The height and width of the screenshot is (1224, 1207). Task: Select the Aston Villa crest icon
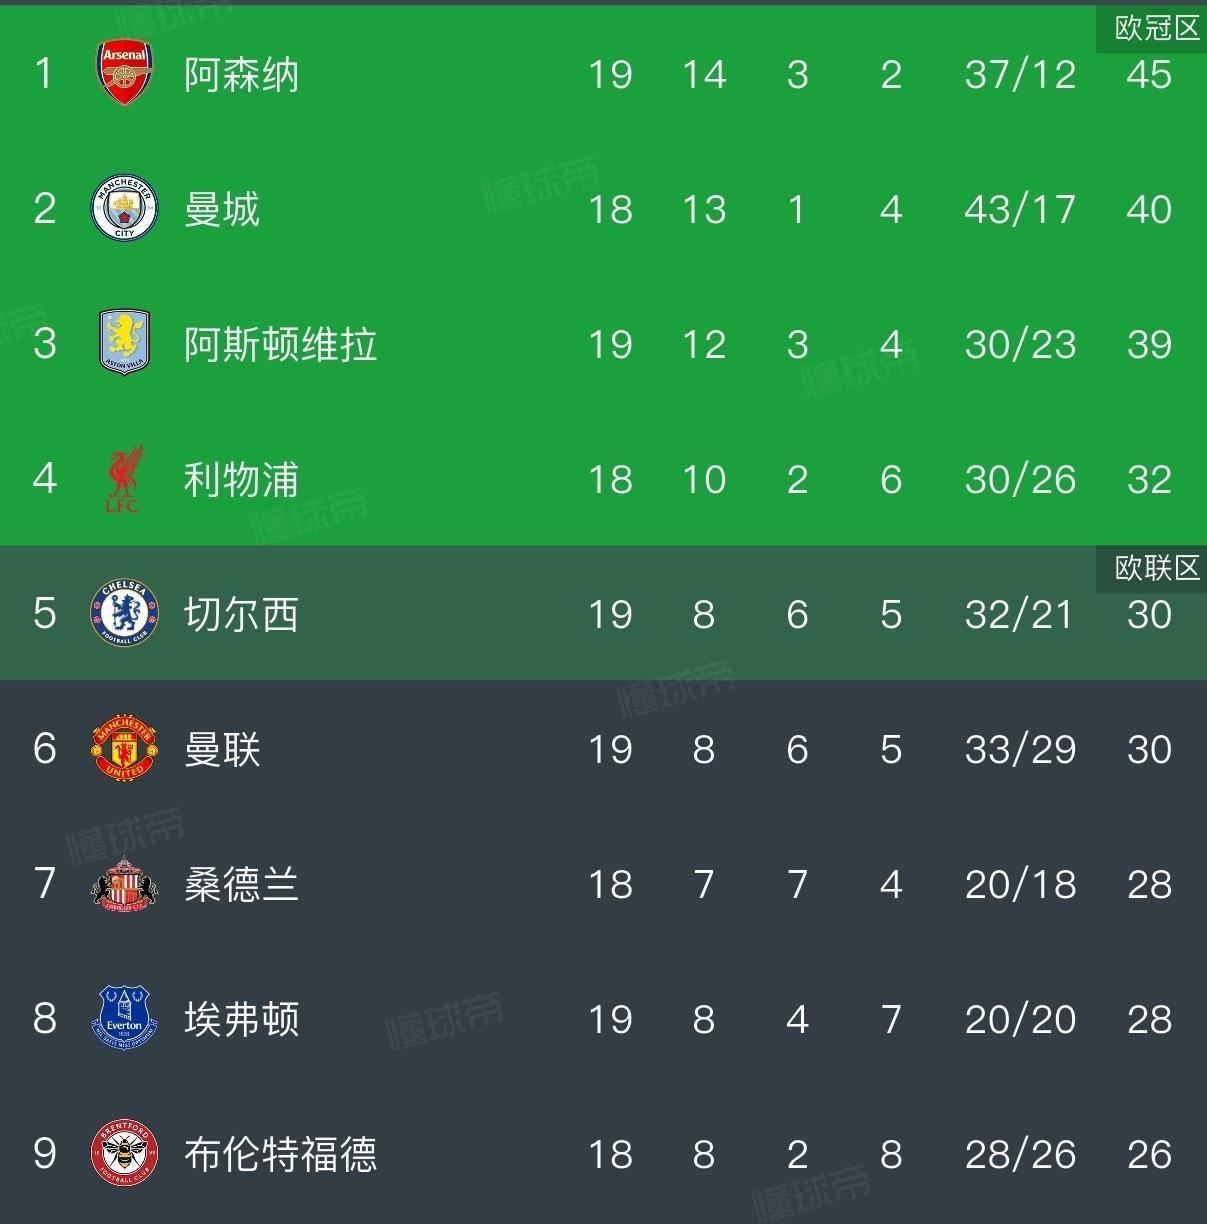(x=124, y=343)
